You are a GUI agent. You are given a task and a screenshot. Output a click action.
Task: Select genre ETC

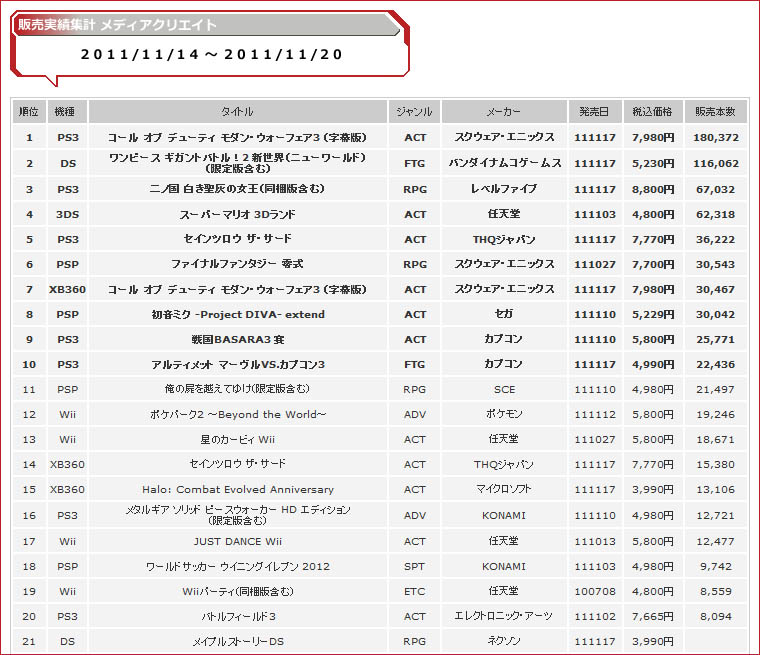coord(414,592)
